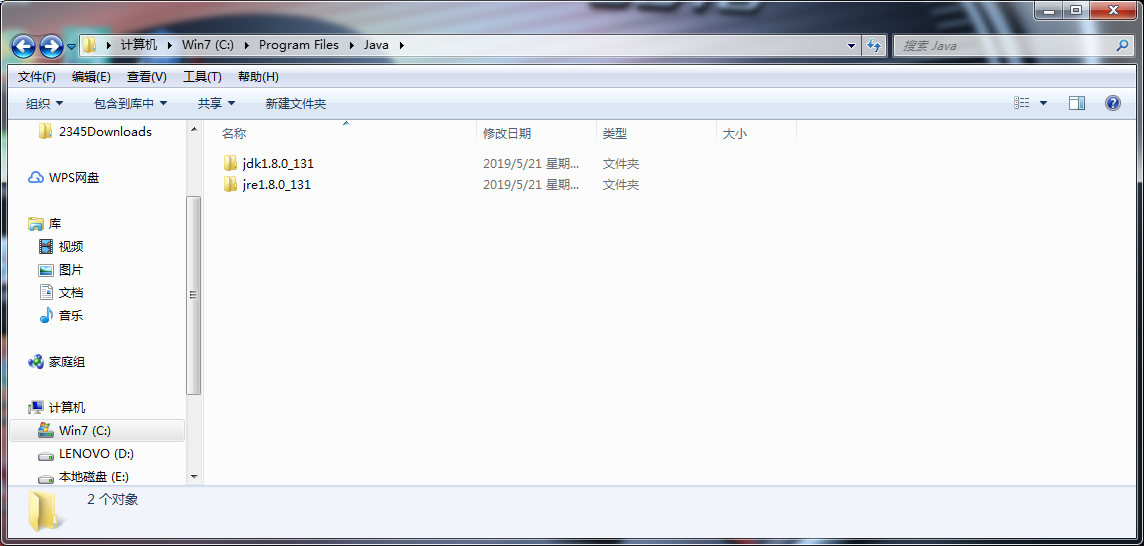The width and height of the screenshot is (1144, 546).
Task: Open the 组织 dropdown
Action: pyautogui.click(x=45, y=104)
